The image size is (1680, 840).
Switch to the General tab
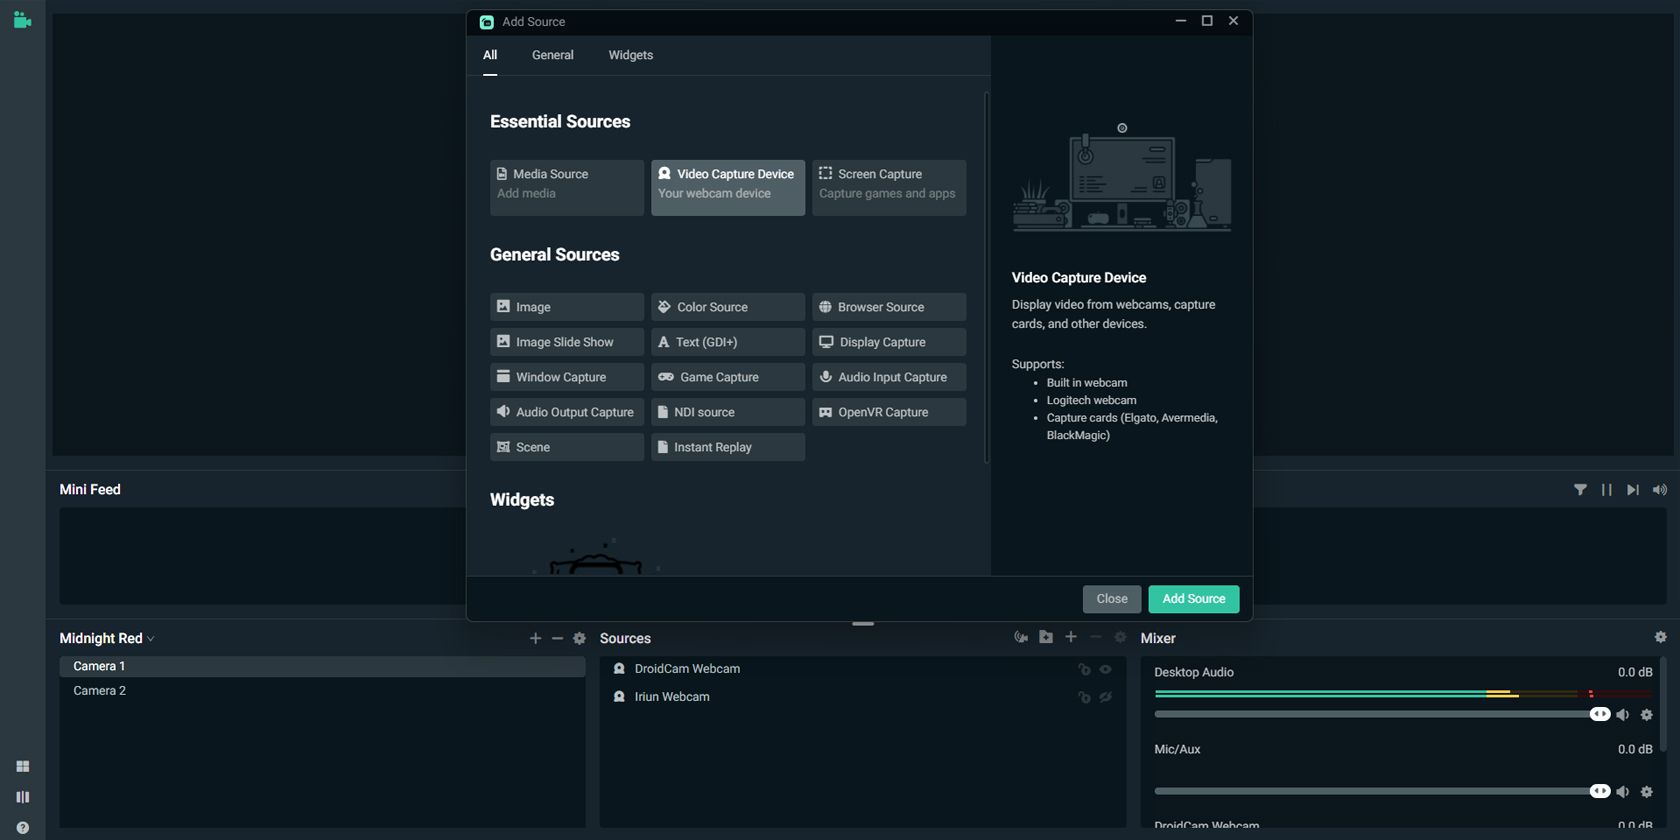[x=553, y=55]
